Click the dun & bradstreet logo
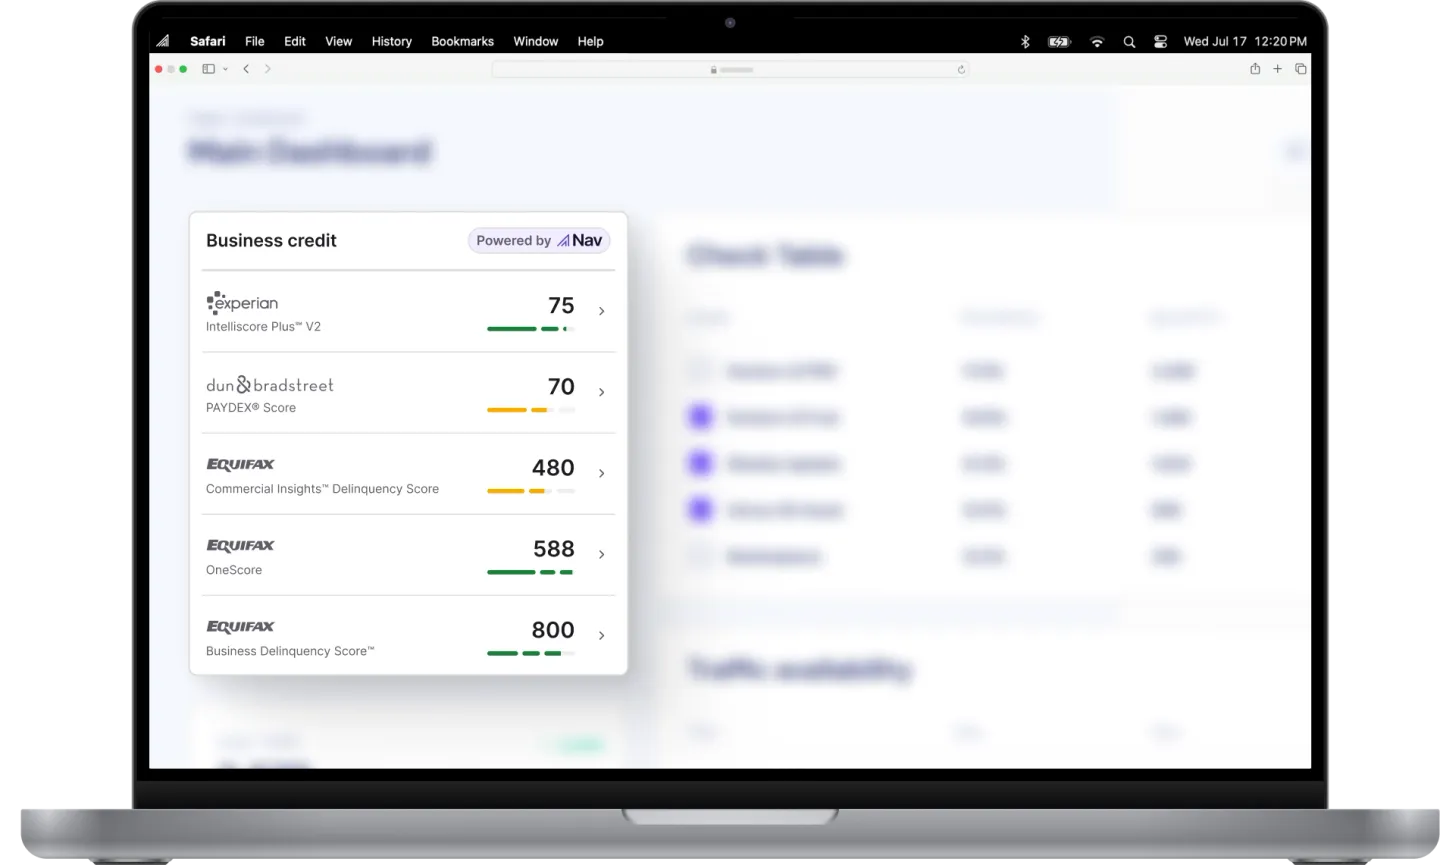The height and width of the screenshot is (865, 1440). (270, 385)
